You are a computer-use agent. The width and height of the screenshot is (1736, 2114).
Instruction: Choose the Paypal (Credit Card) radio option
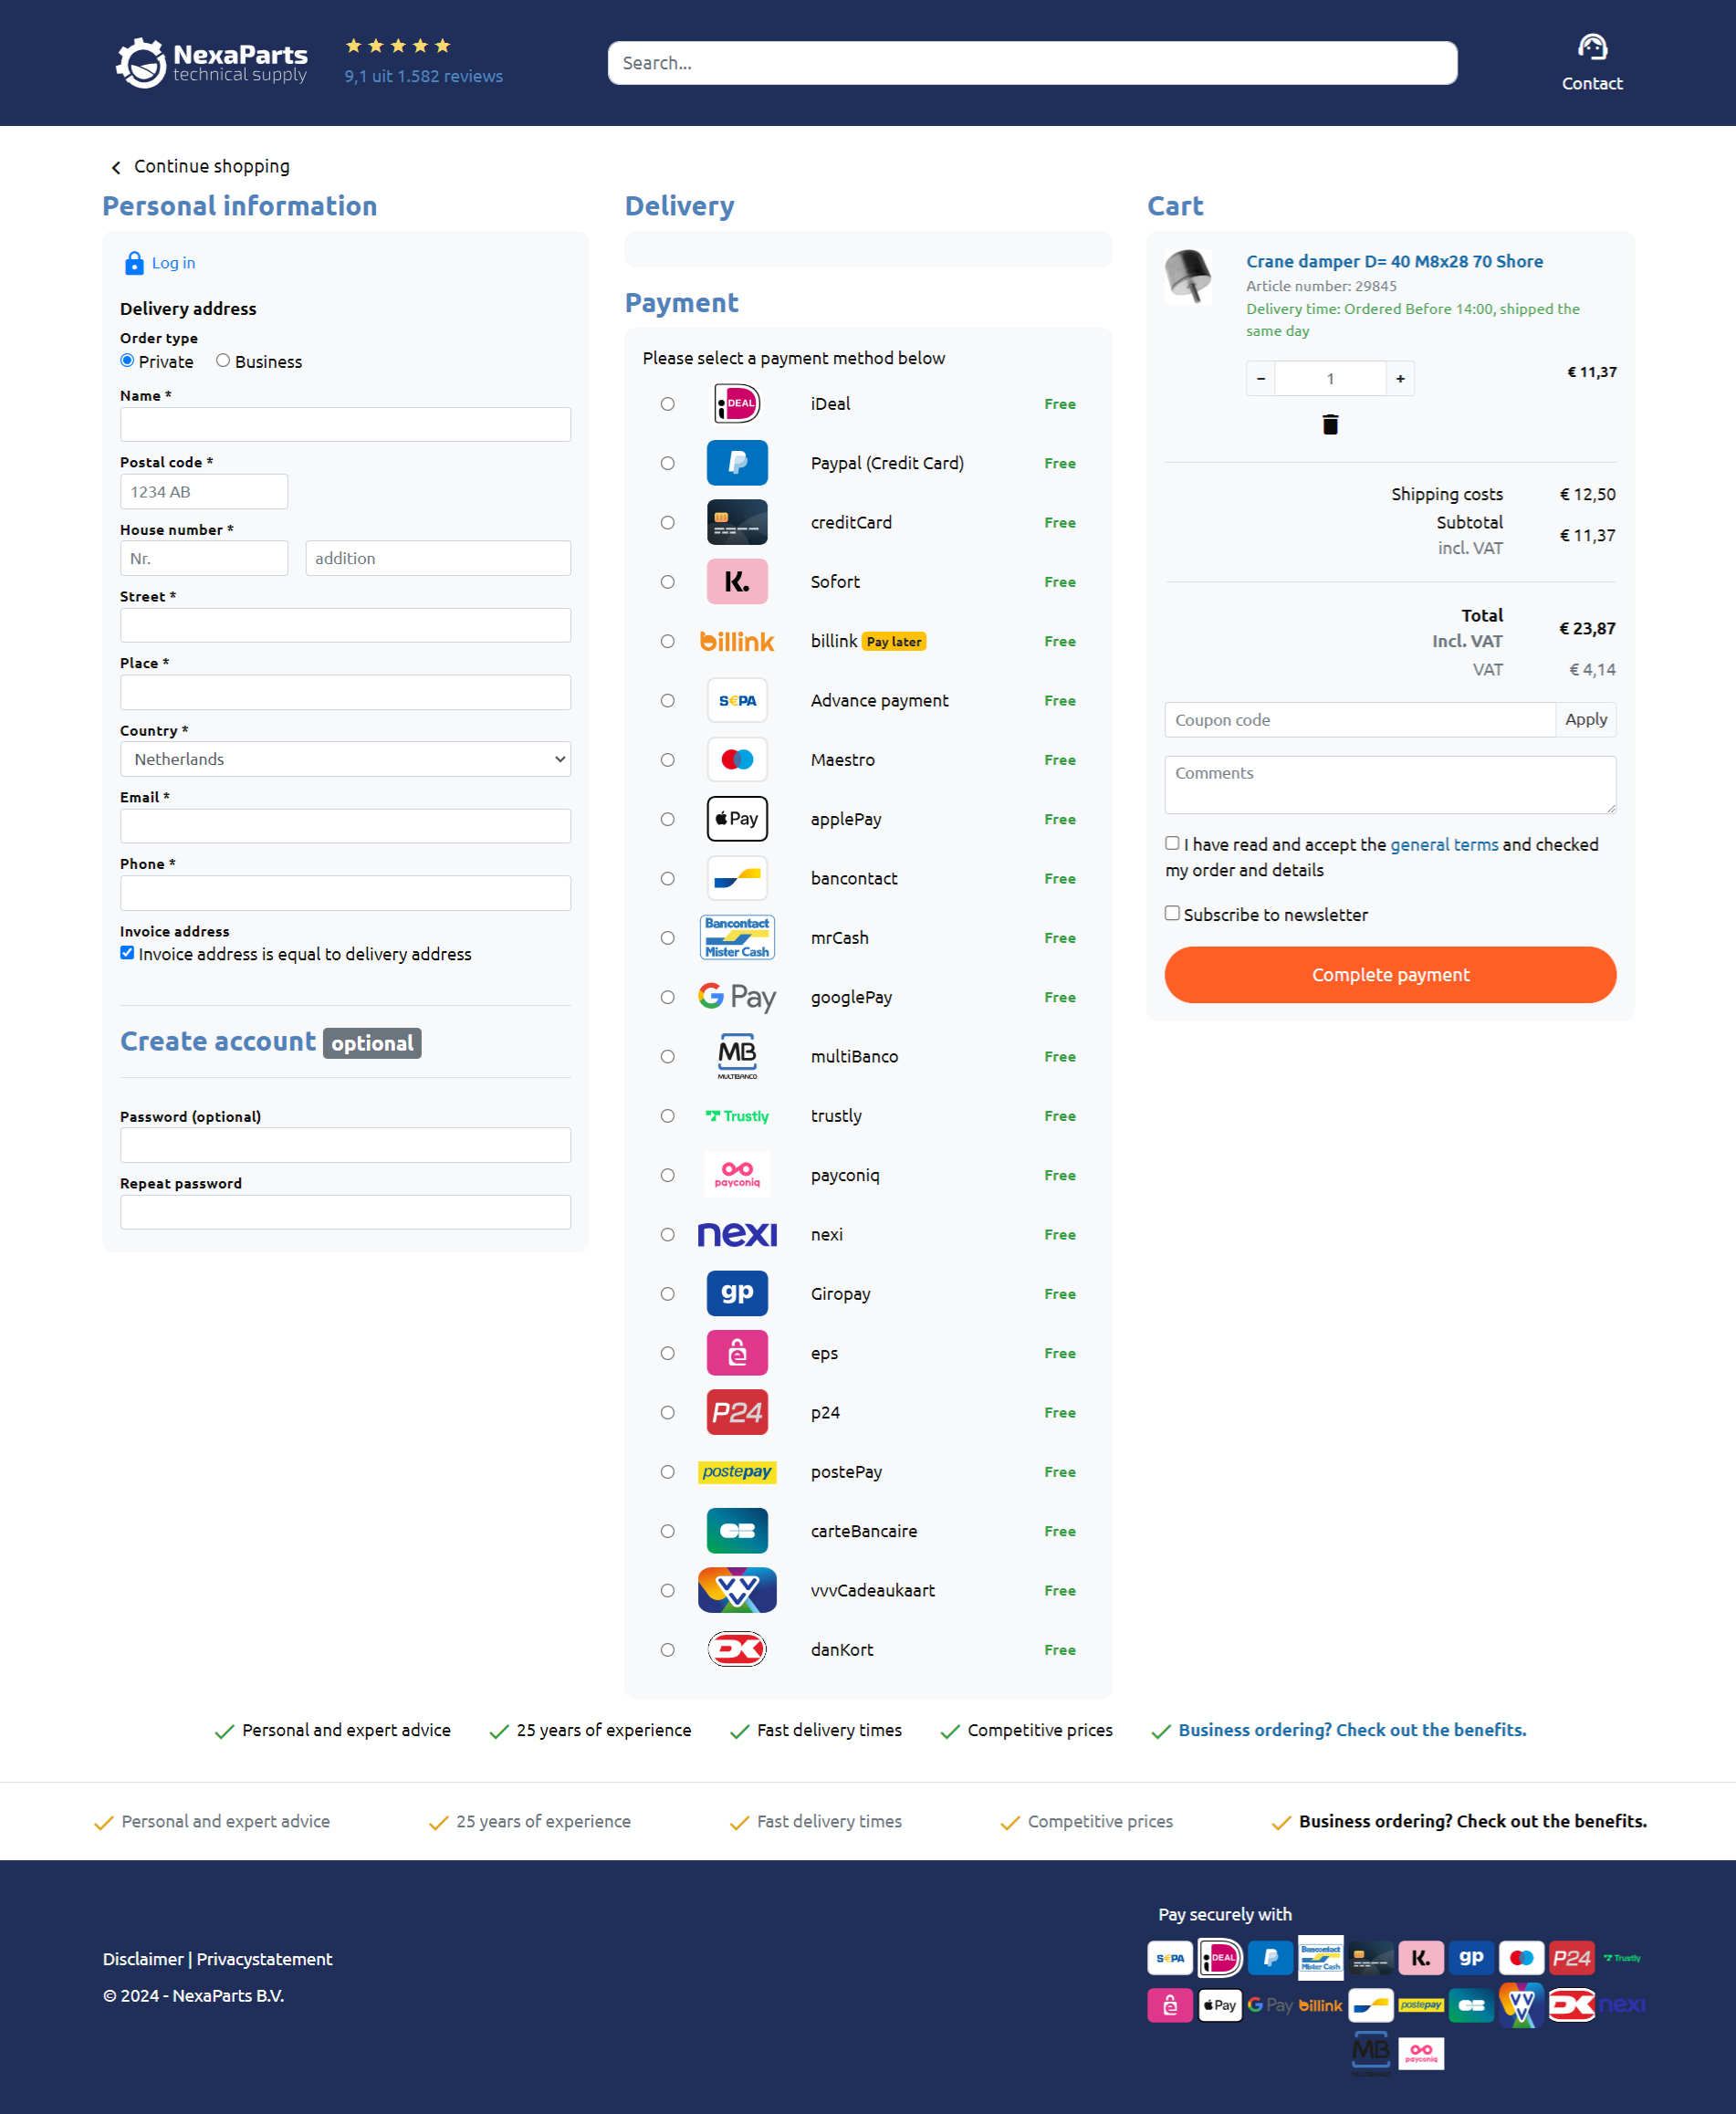pos(667,463)
